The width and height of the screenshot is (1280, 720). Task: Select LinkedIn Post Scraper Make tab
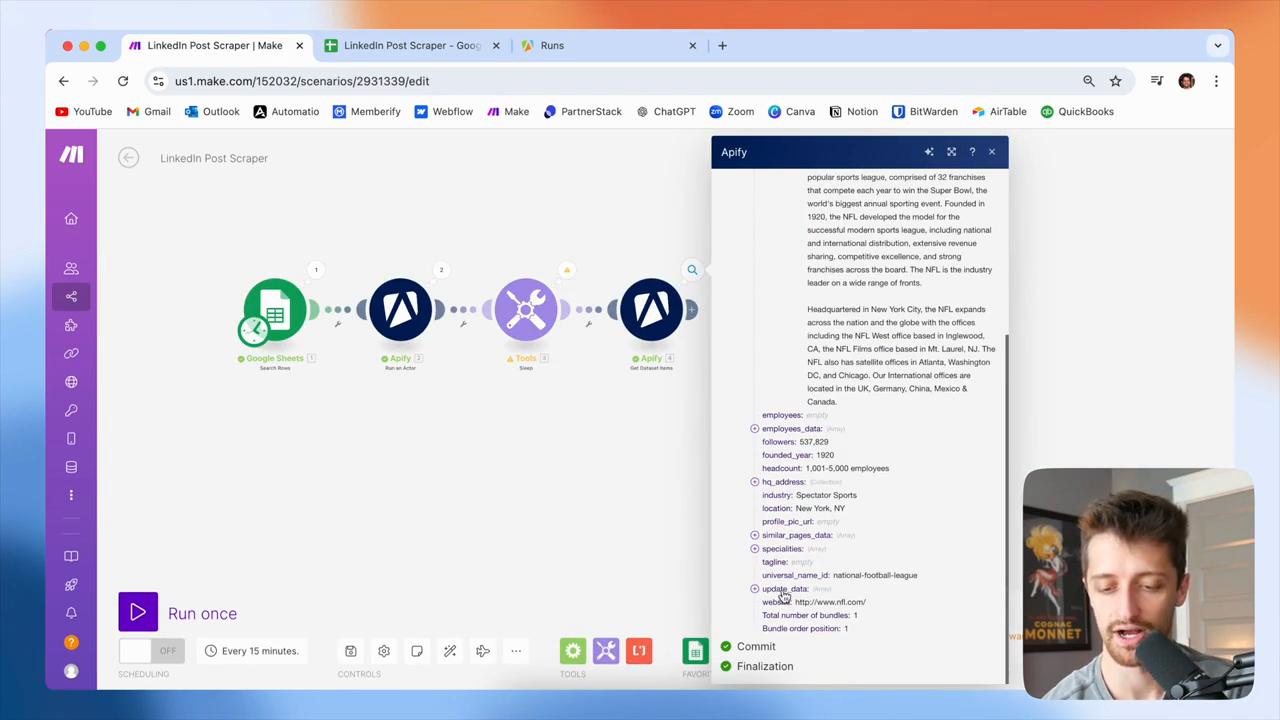point(216,45)
